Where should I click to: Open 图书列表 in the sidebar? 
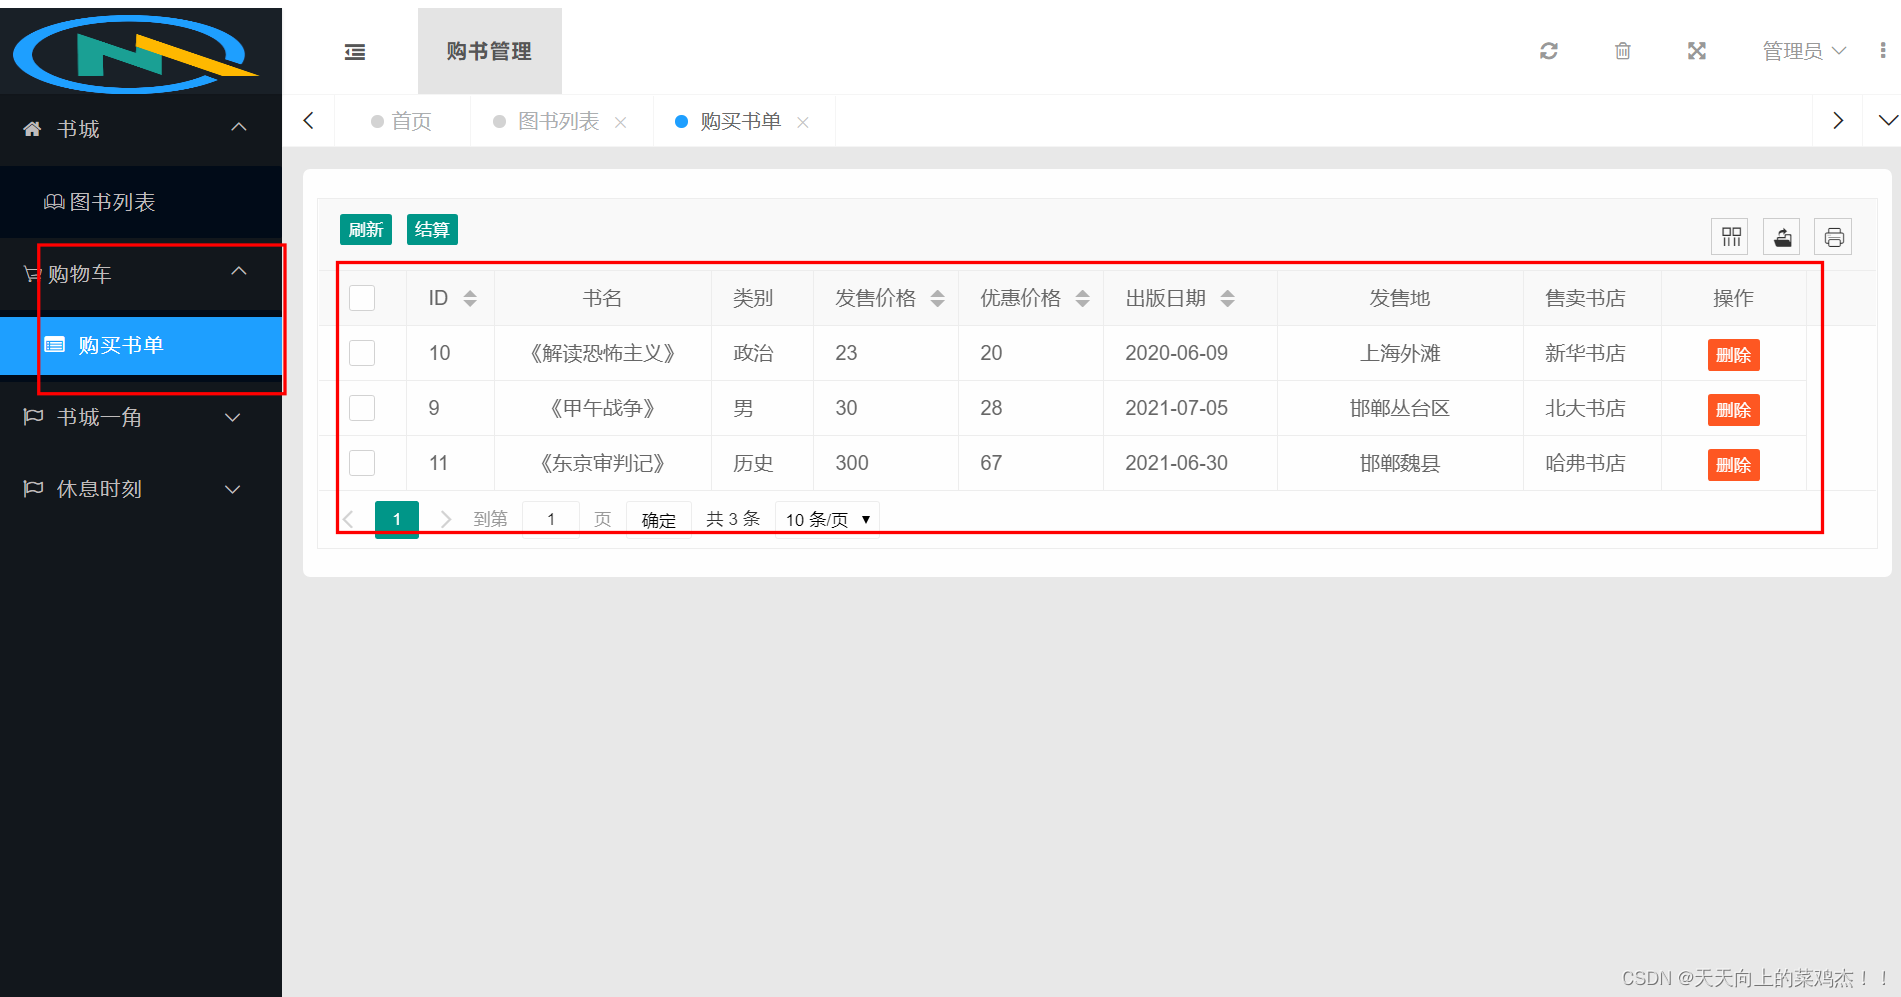(141, 202)
